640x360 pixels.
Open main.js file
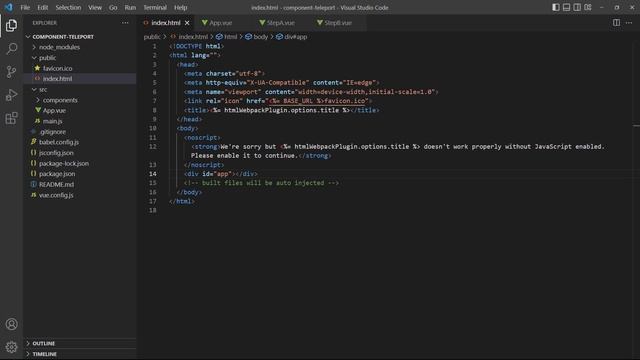(53, 121)
